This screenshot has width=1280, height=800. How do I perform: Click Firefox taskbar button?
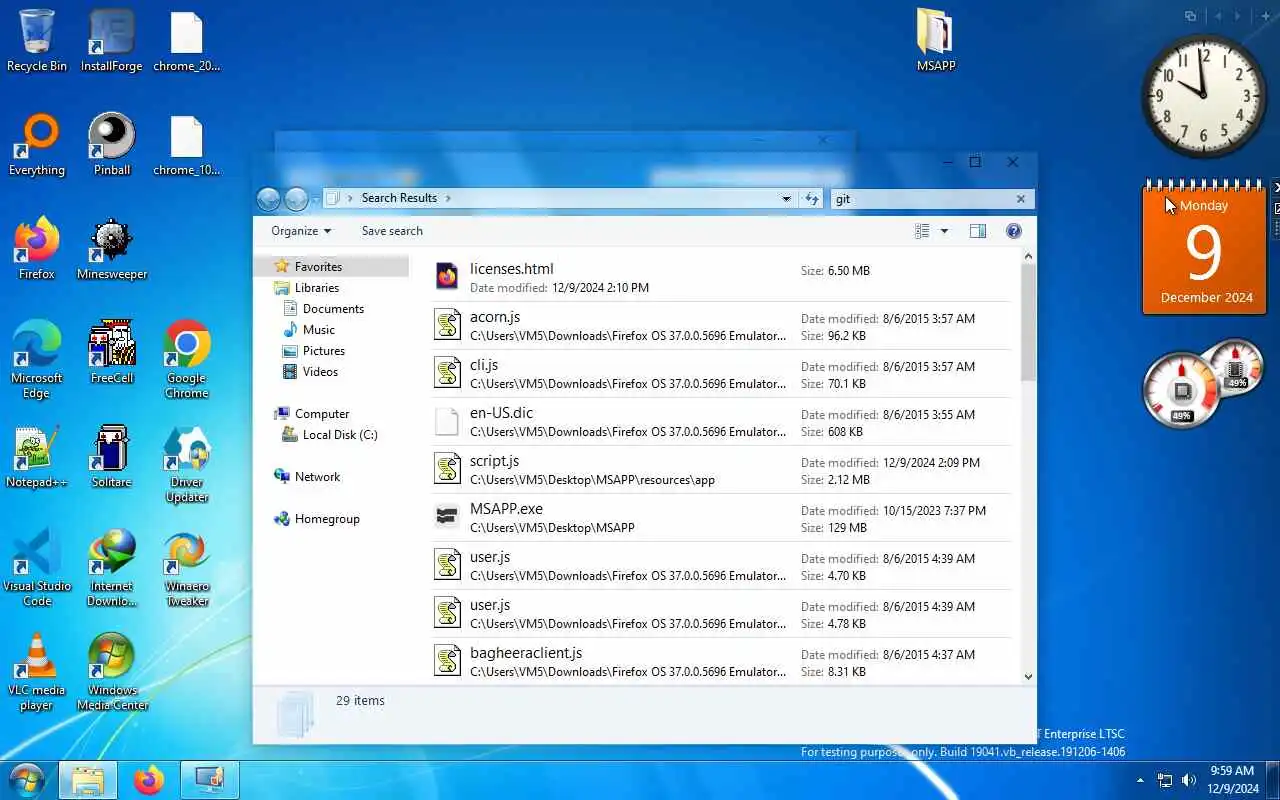[x=149, y=779]
